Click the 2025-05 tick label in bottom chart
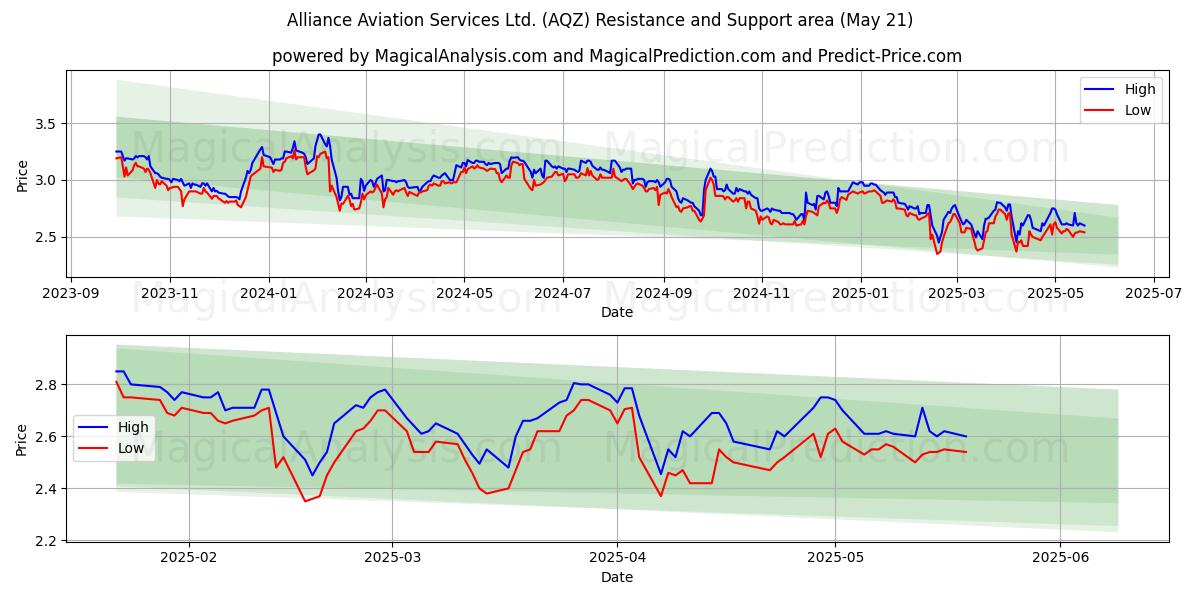Screen dimensions: 1200x600 835,558
